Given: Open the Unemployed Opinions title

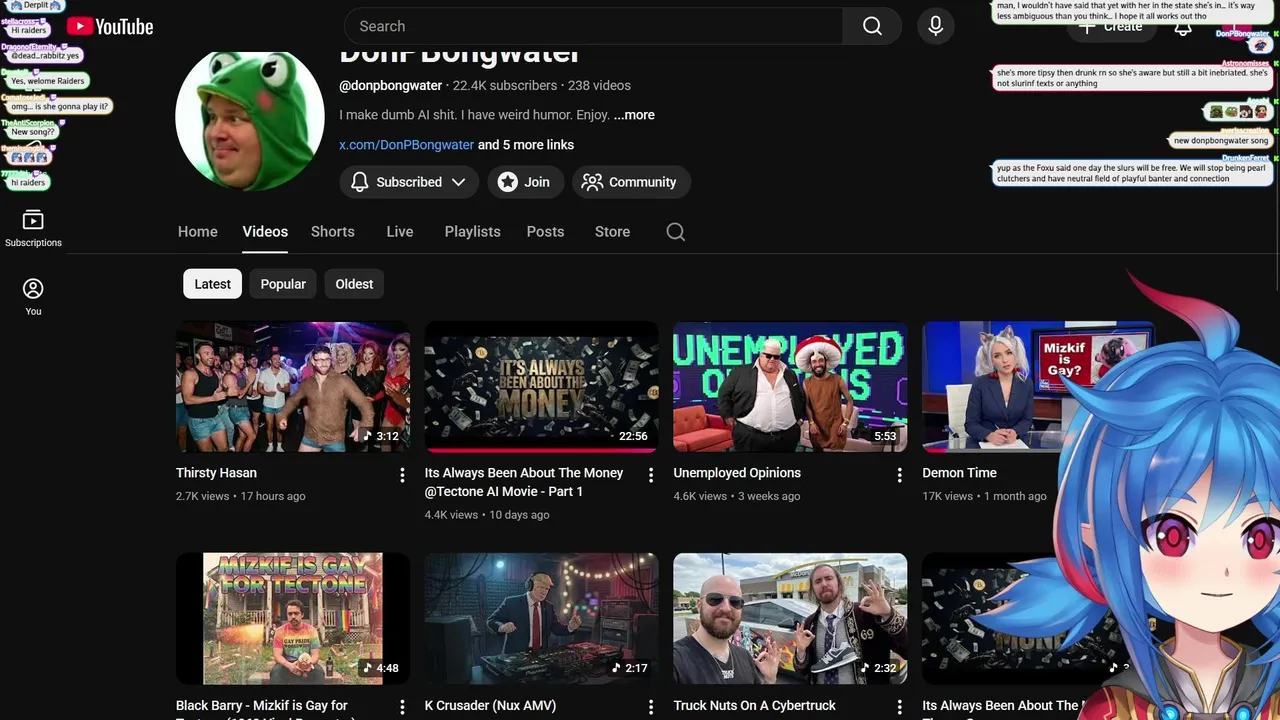Looking at the screenshot, I should pyautogui.click(x=737, y=473).
